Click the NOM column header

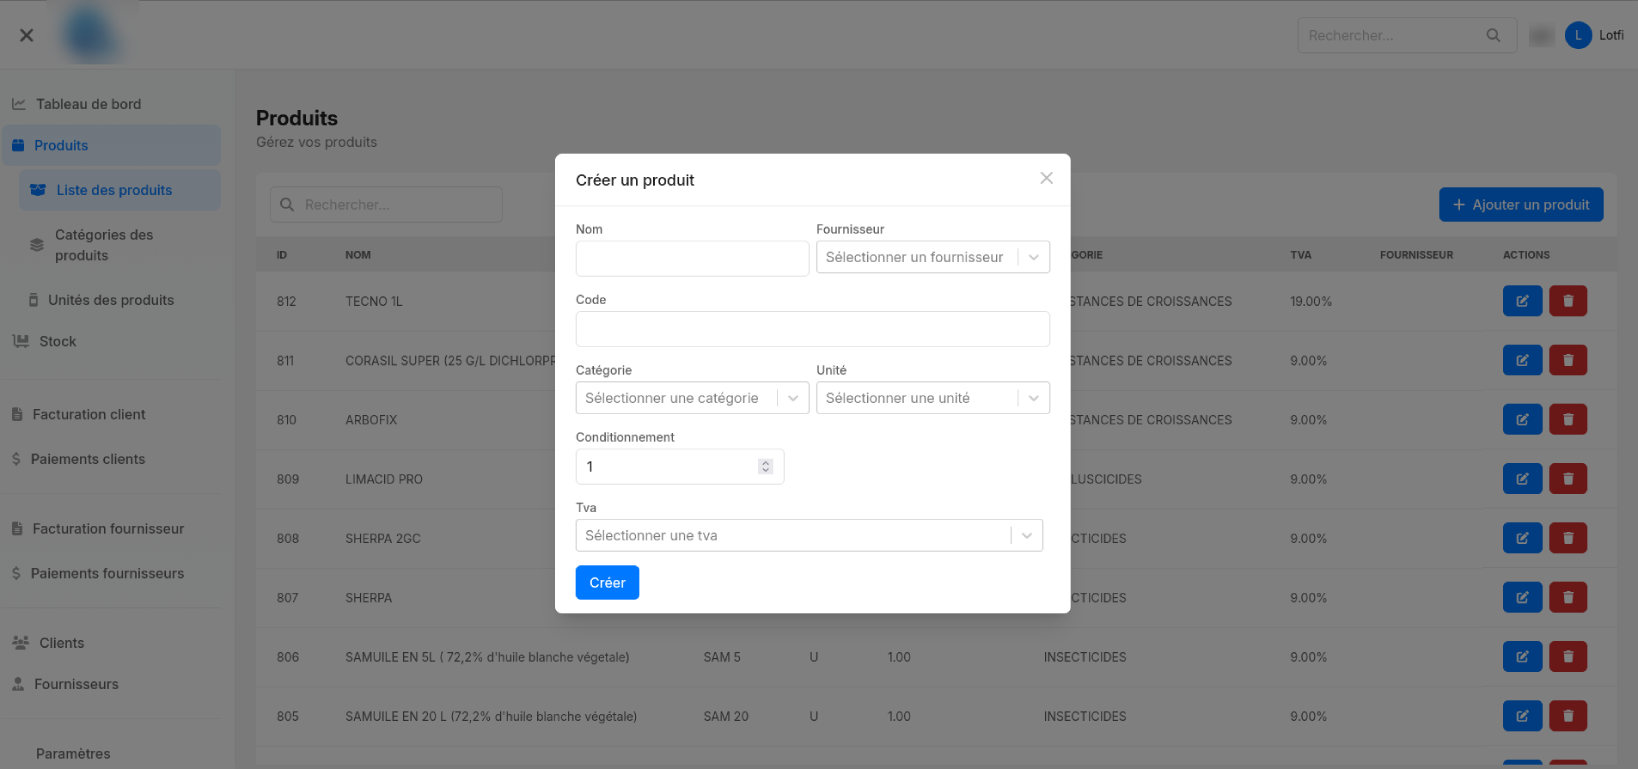coord(358,255)
